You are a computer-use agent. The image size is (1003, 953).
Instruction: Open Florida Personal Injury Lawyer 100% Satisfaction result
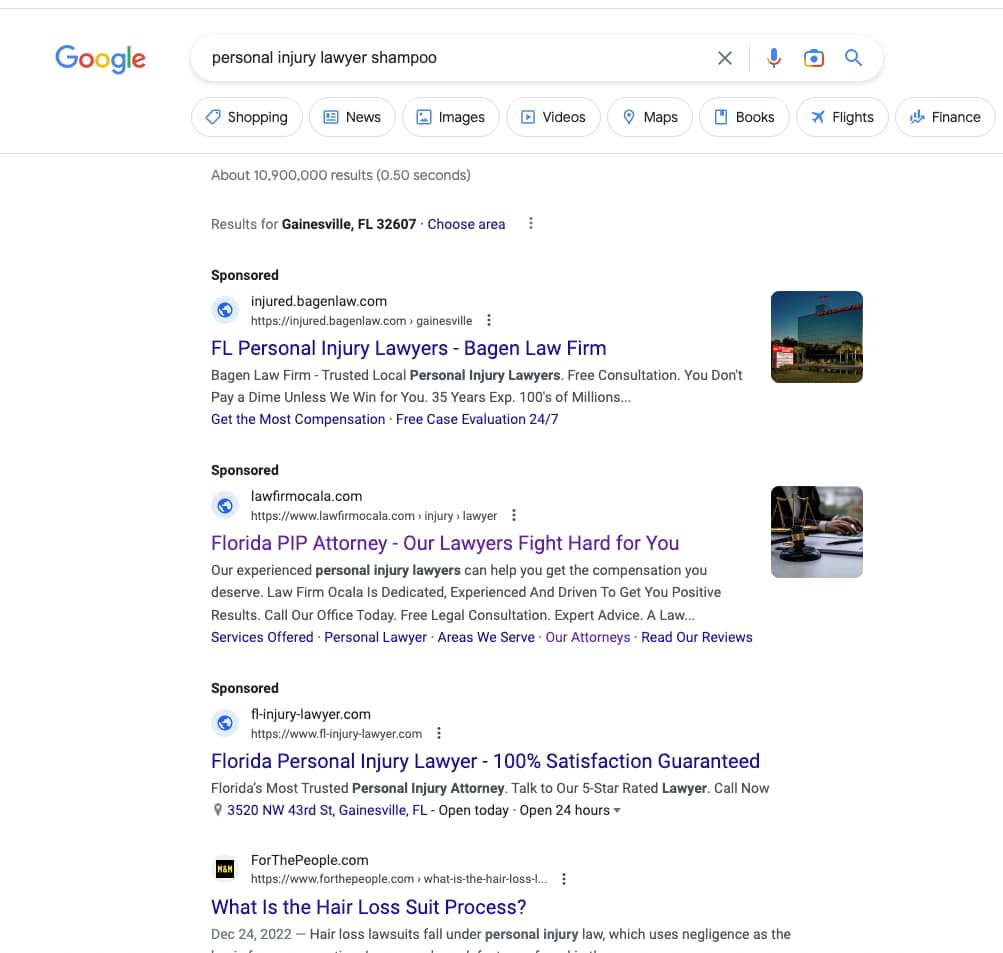pyautogui.click(x=486, y=762)
